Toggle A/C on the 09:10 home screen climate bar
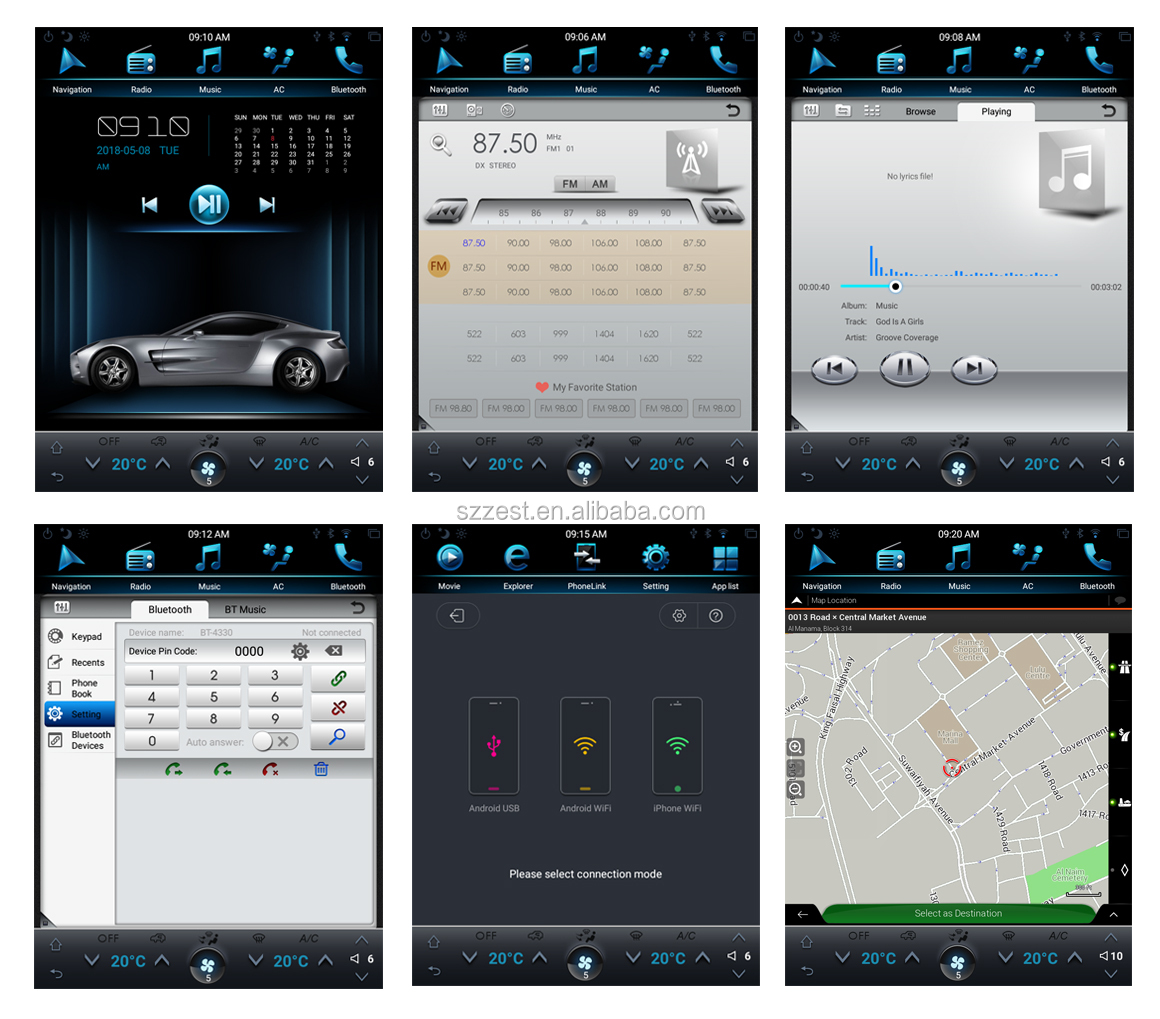 [x=309, y=442]
